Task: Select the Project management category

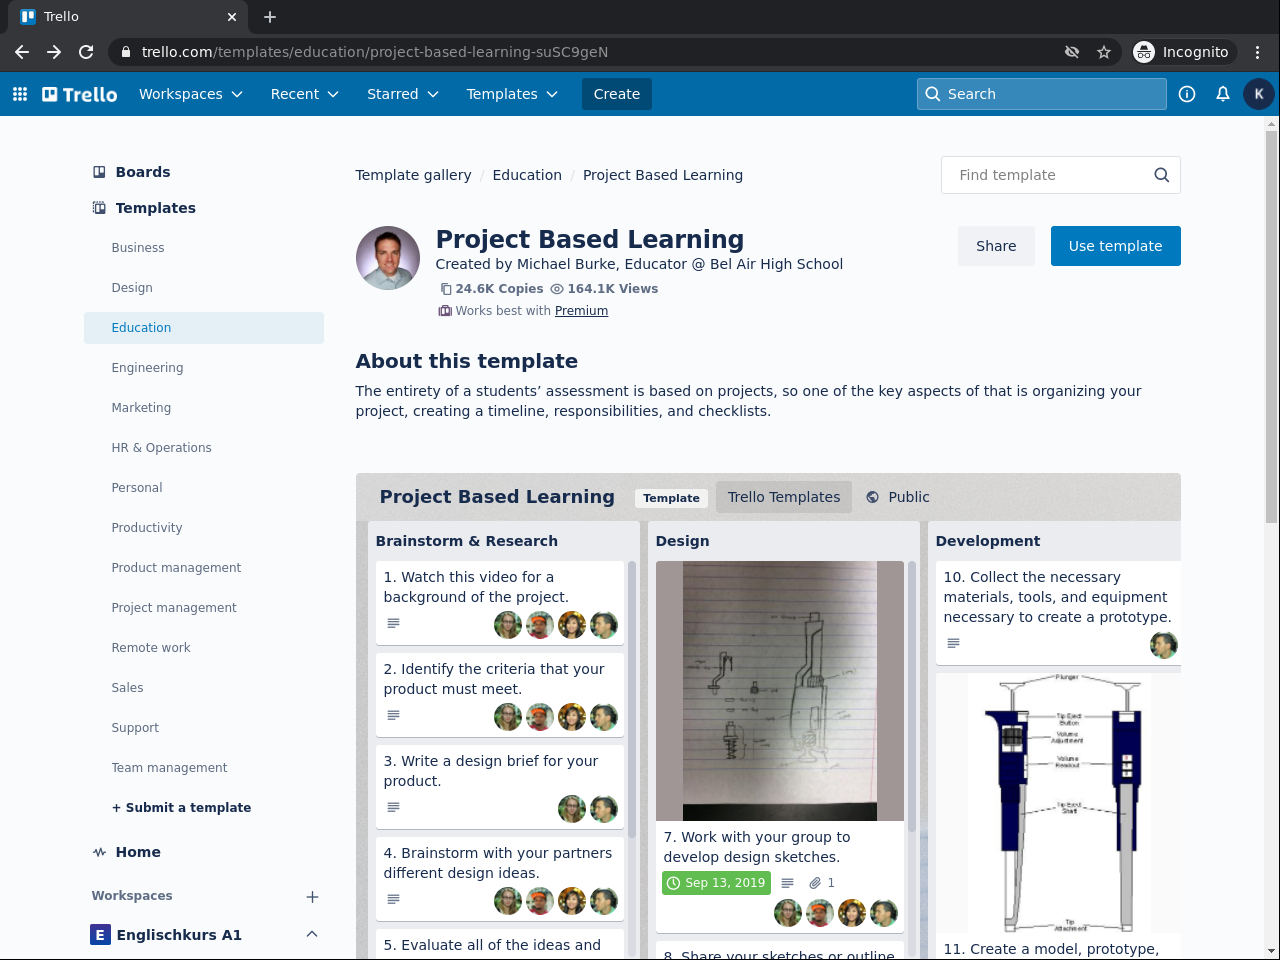Action: click(x=204, y=608)
